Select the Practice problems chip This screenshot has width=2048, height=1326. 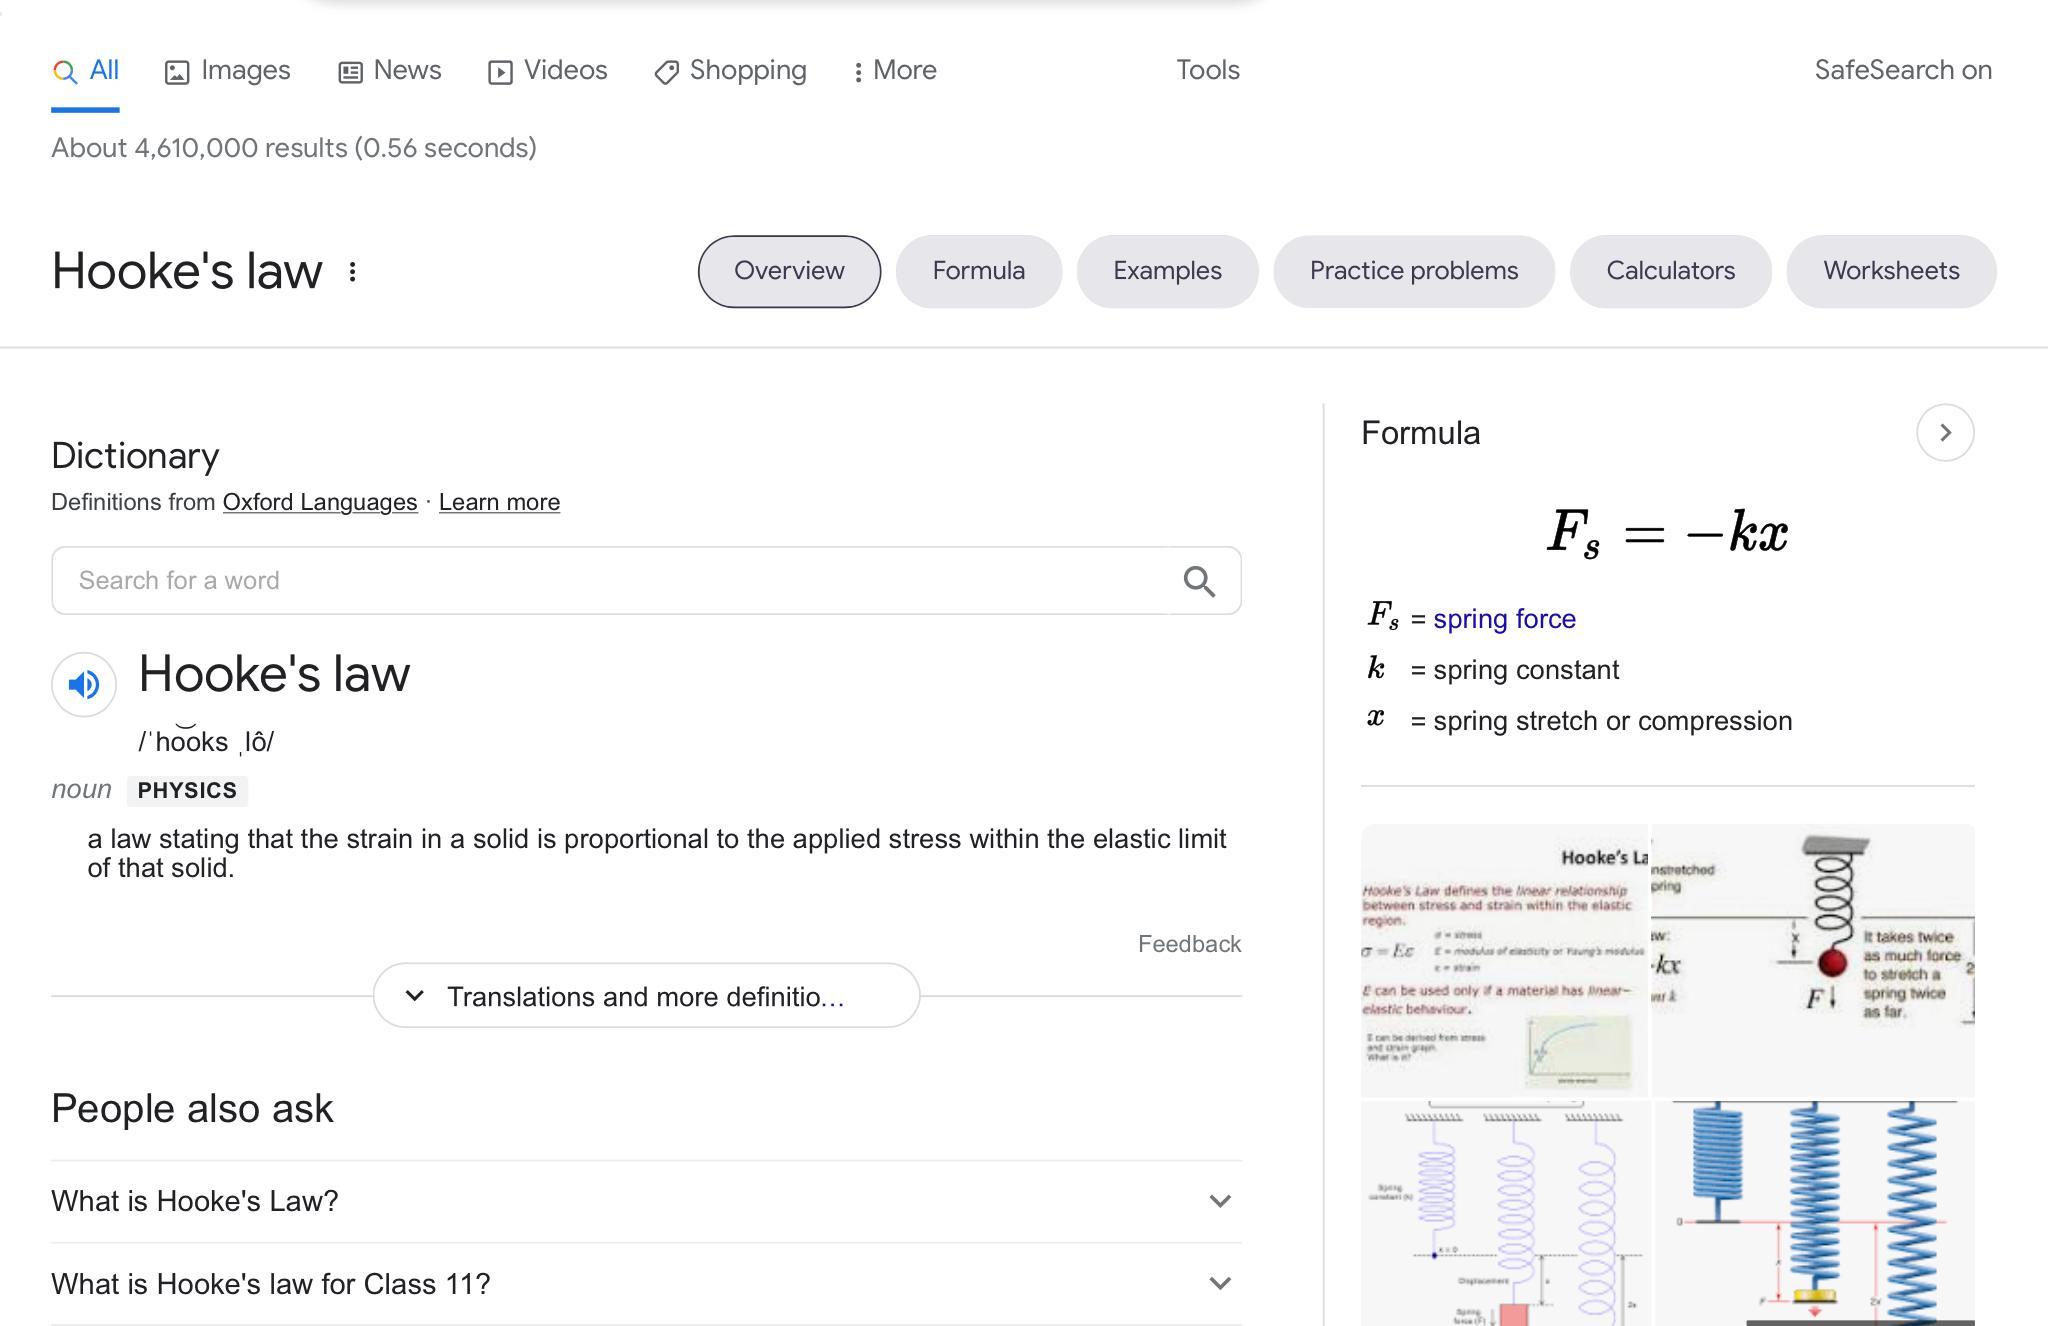1413,271
